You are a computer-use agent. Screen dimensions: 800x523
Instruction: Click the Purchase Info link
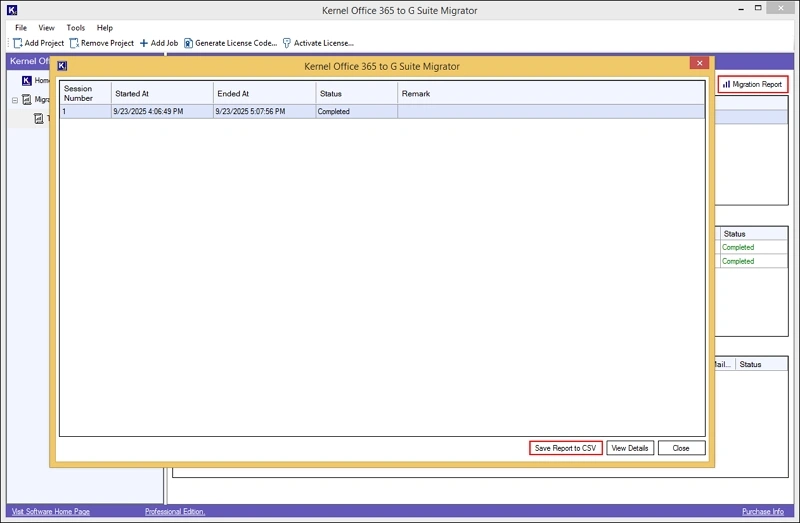pyautogui.click(x=762, y=512)
